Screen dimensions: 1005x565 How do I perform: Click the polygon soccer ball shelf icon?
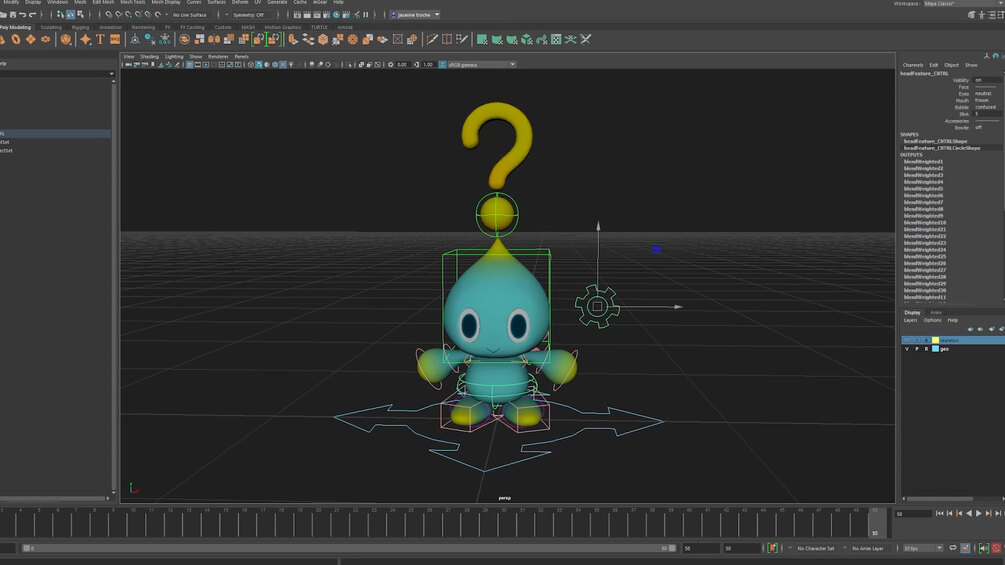click(65, 39)
